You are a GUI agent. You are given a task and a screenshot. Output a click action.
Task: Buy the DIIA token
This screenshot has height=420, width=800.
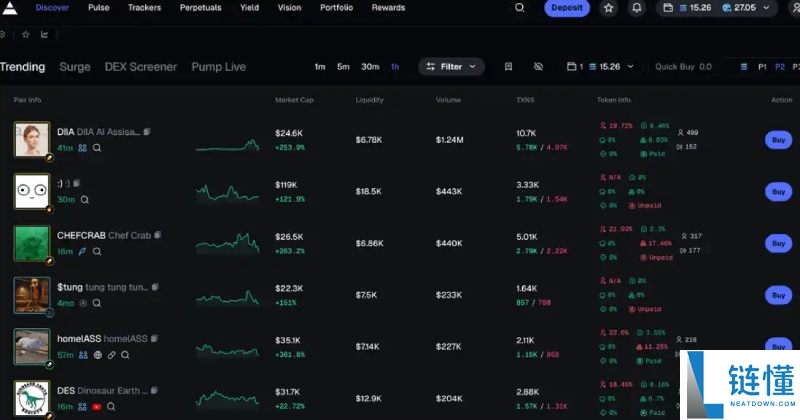[776, 140]
